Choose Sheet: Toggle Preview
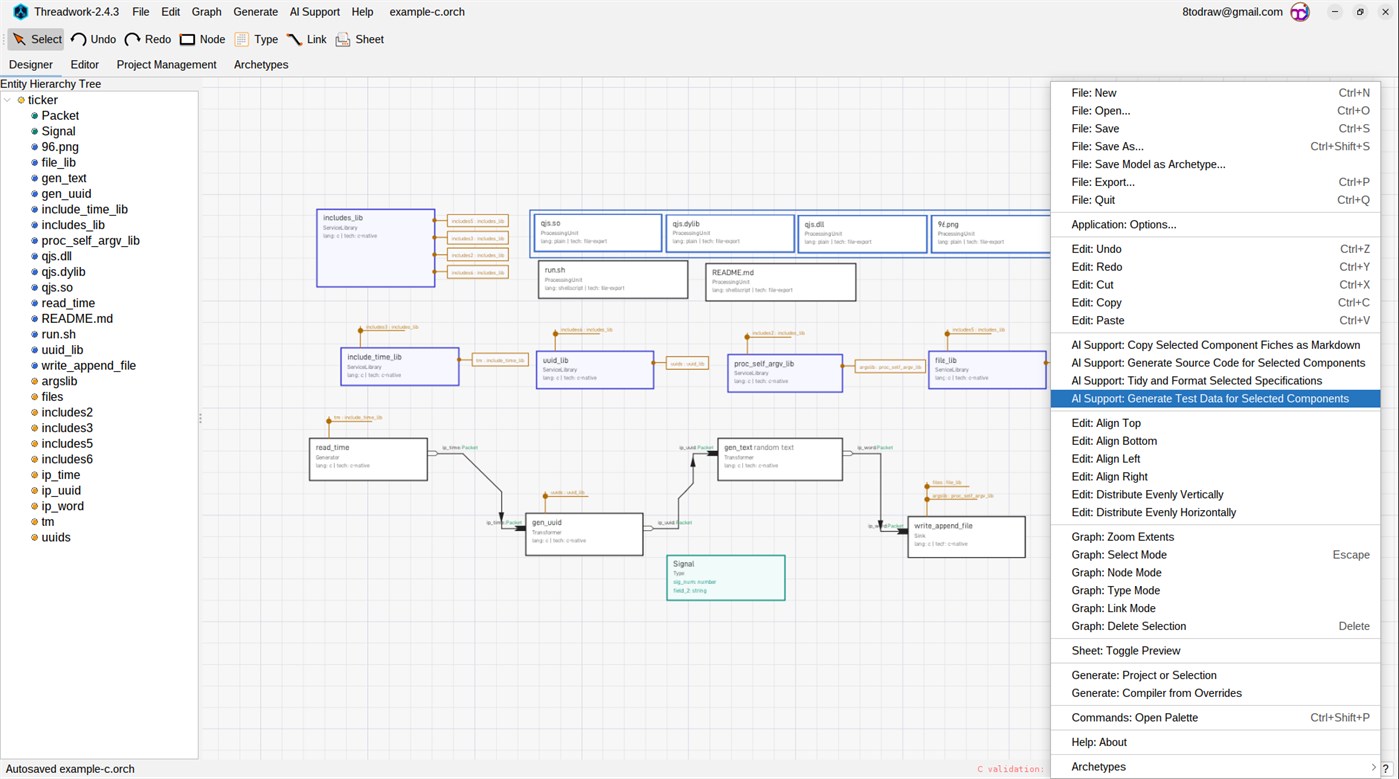Screen dimensions: 1399x779 click(x=1215, y=651)
